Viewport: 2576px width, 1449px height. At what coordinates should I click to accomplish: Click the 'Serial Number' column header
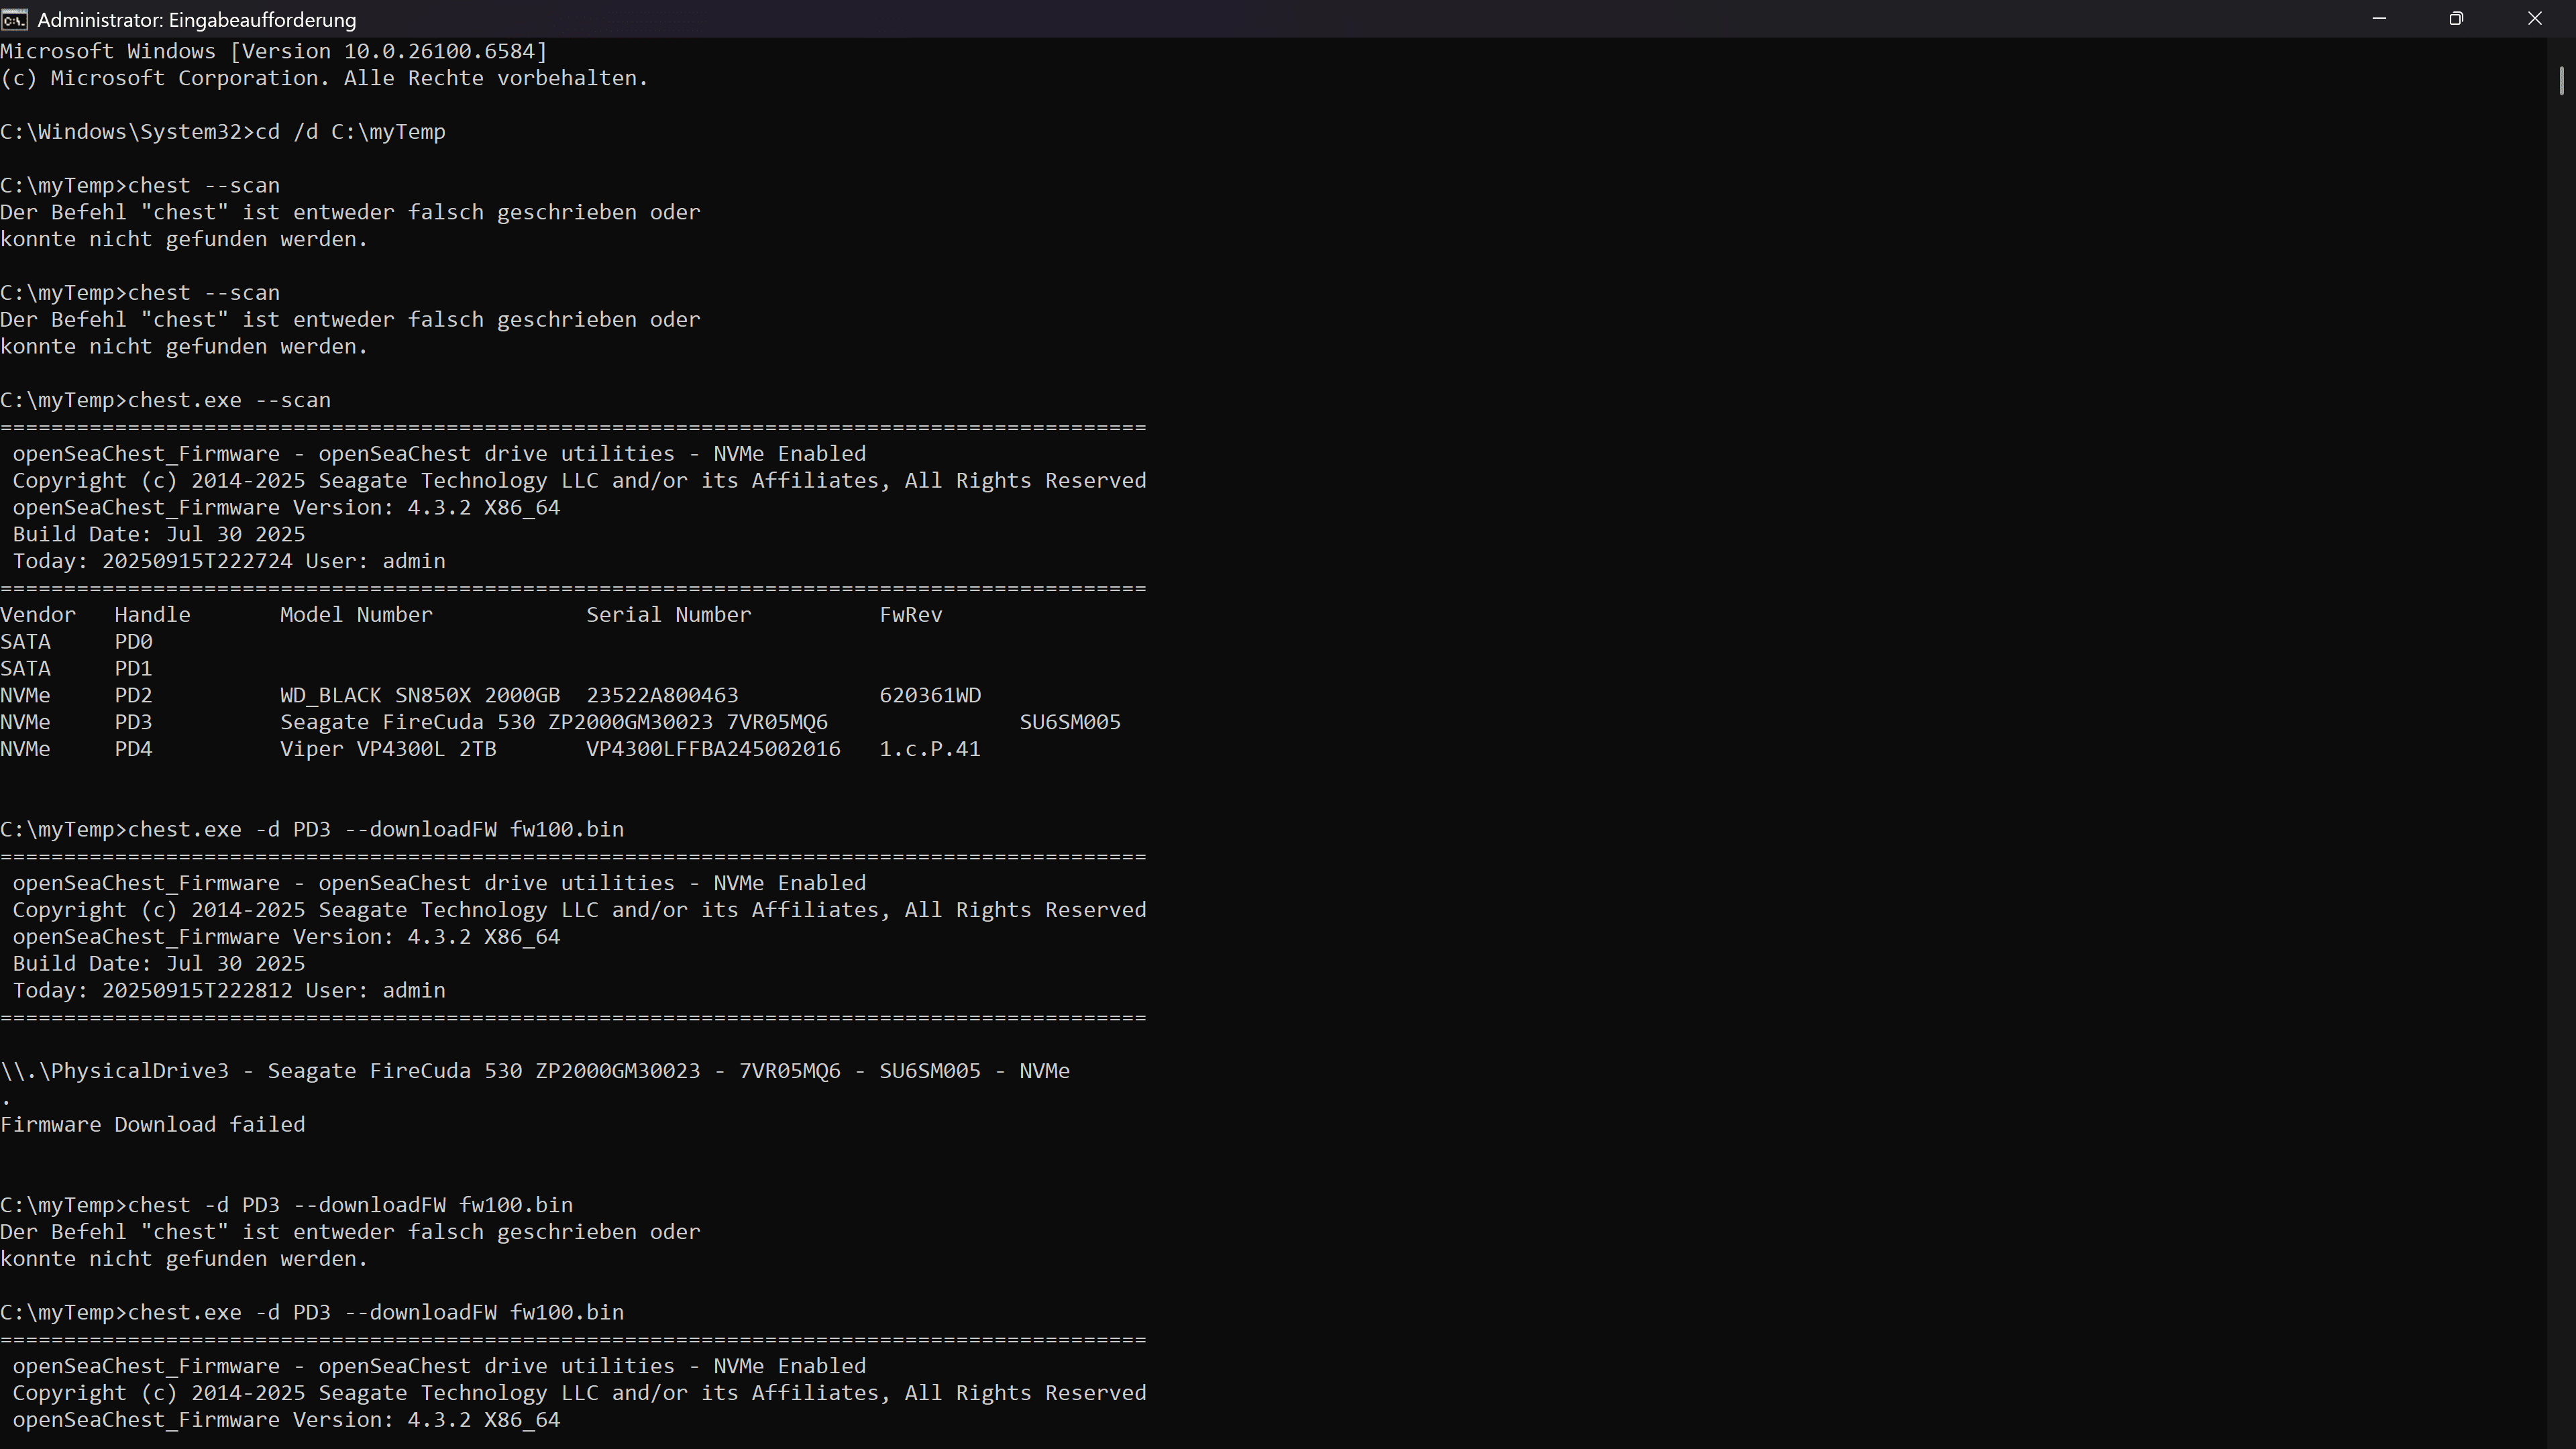pos(668,615)
